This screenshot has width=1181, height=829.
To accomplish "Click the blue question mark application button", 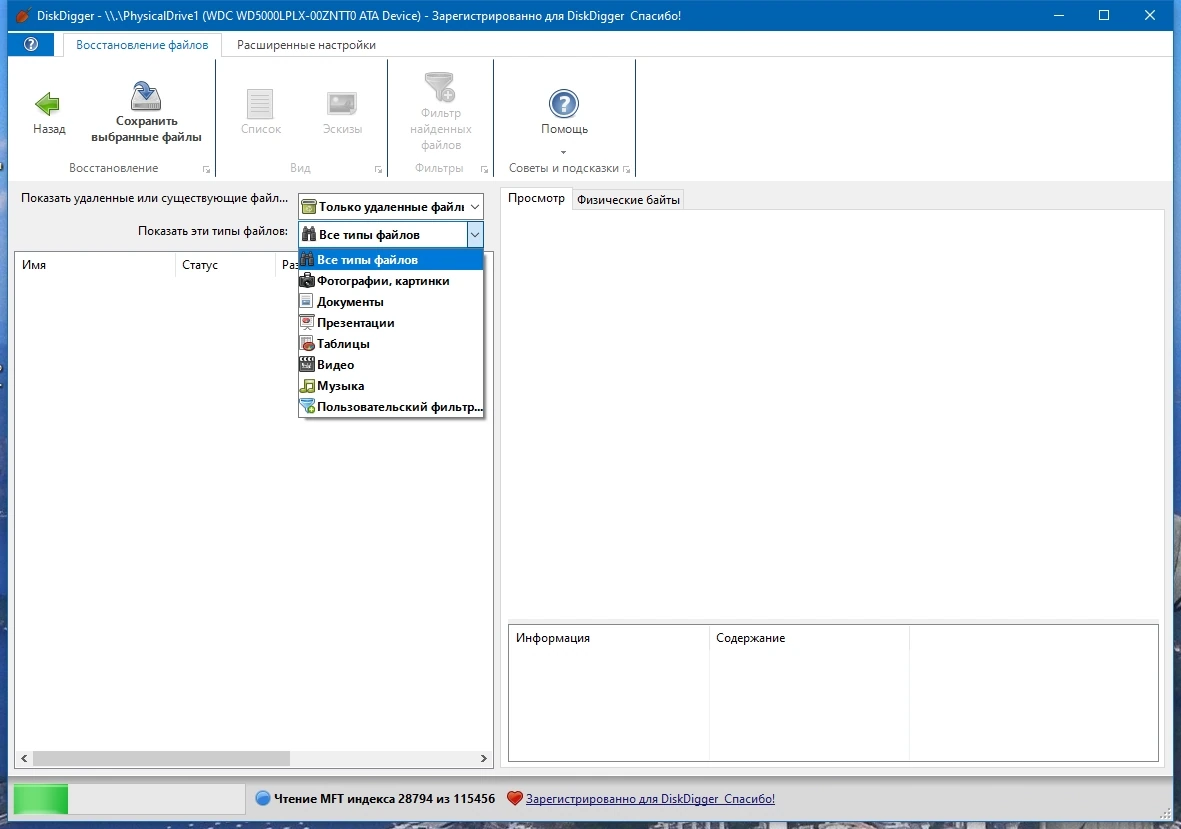I will [x=31, y=44].
